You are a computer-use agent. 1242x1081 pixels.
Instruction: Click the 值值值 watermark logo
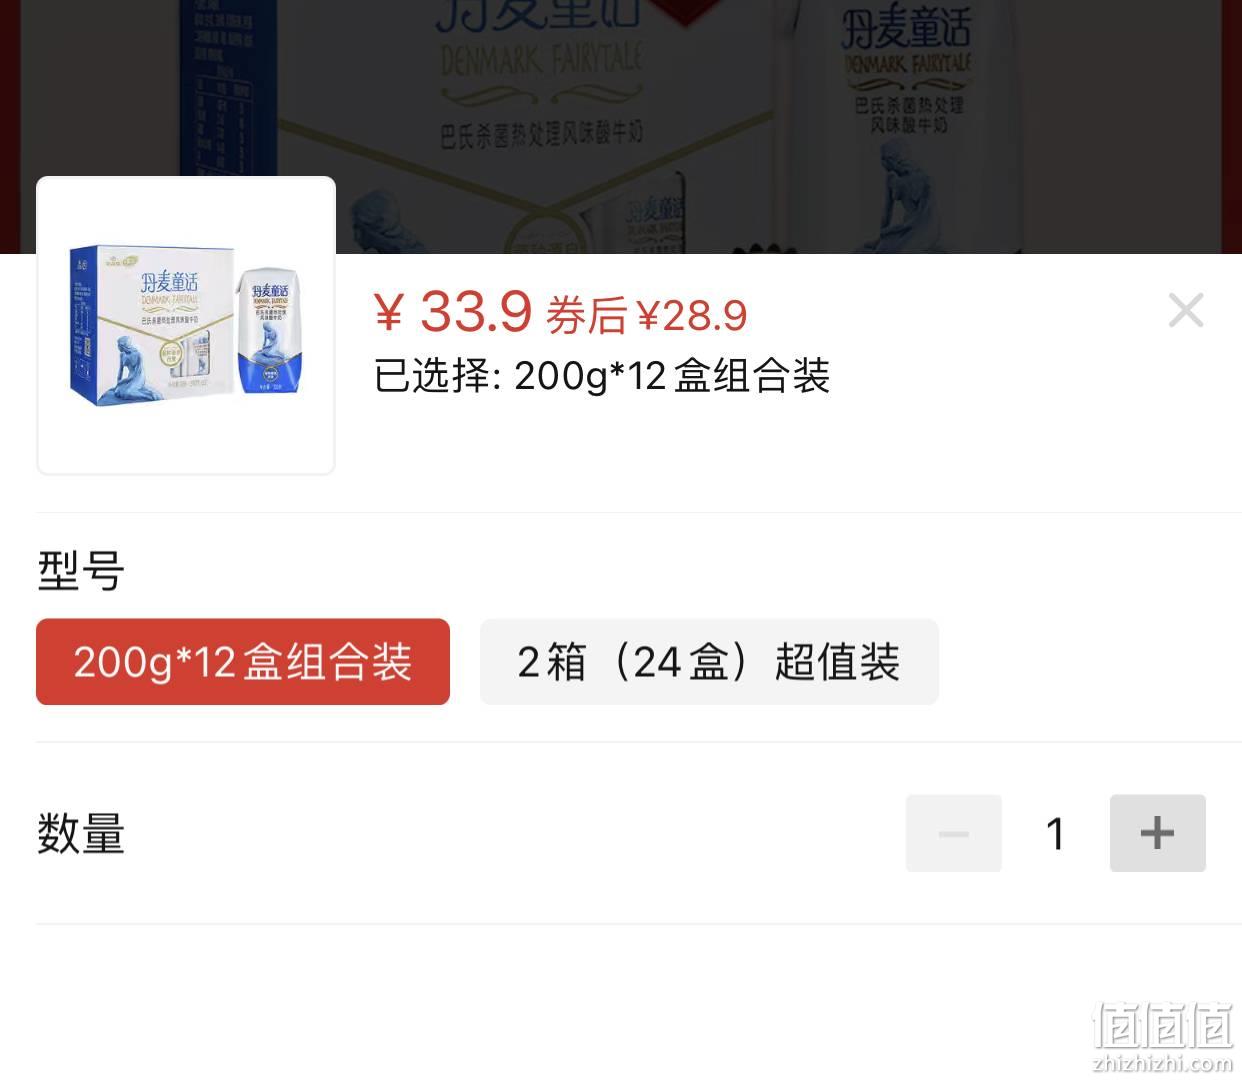(1163, 1023)
